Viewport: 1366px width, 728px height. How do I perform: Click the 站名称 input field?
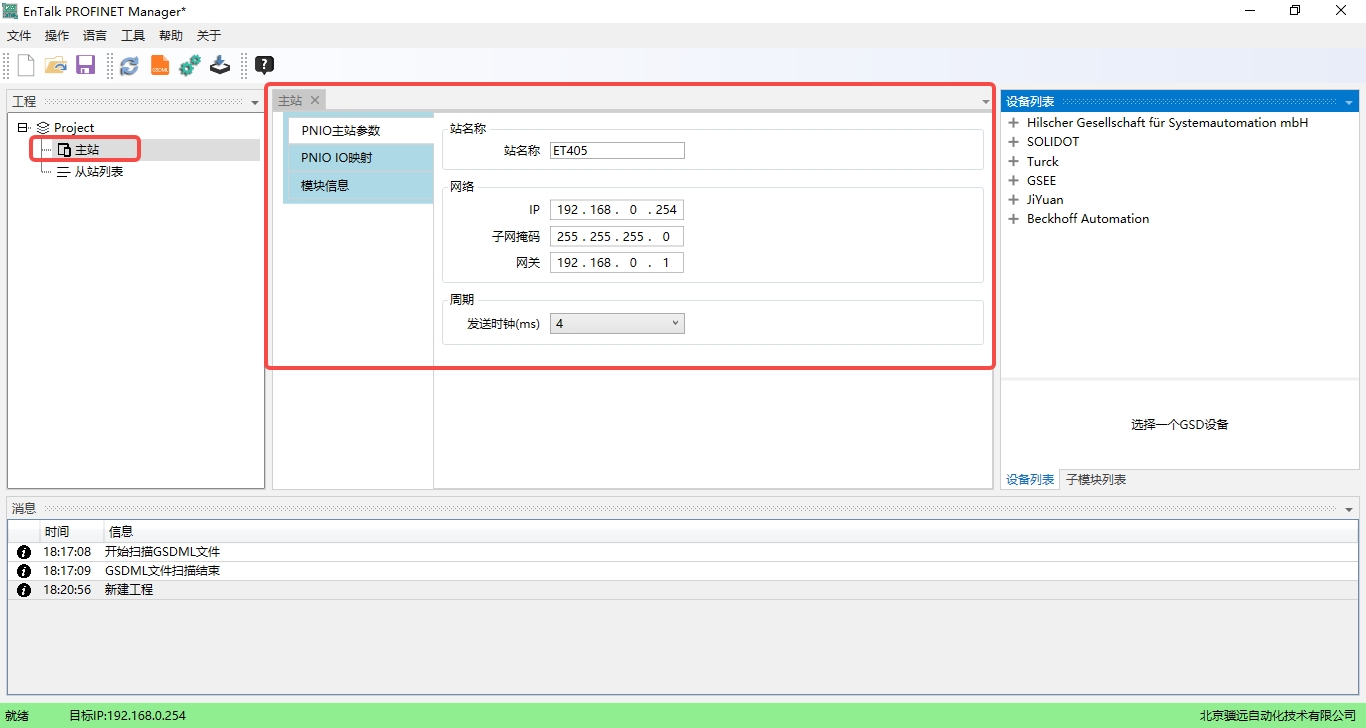617,151
